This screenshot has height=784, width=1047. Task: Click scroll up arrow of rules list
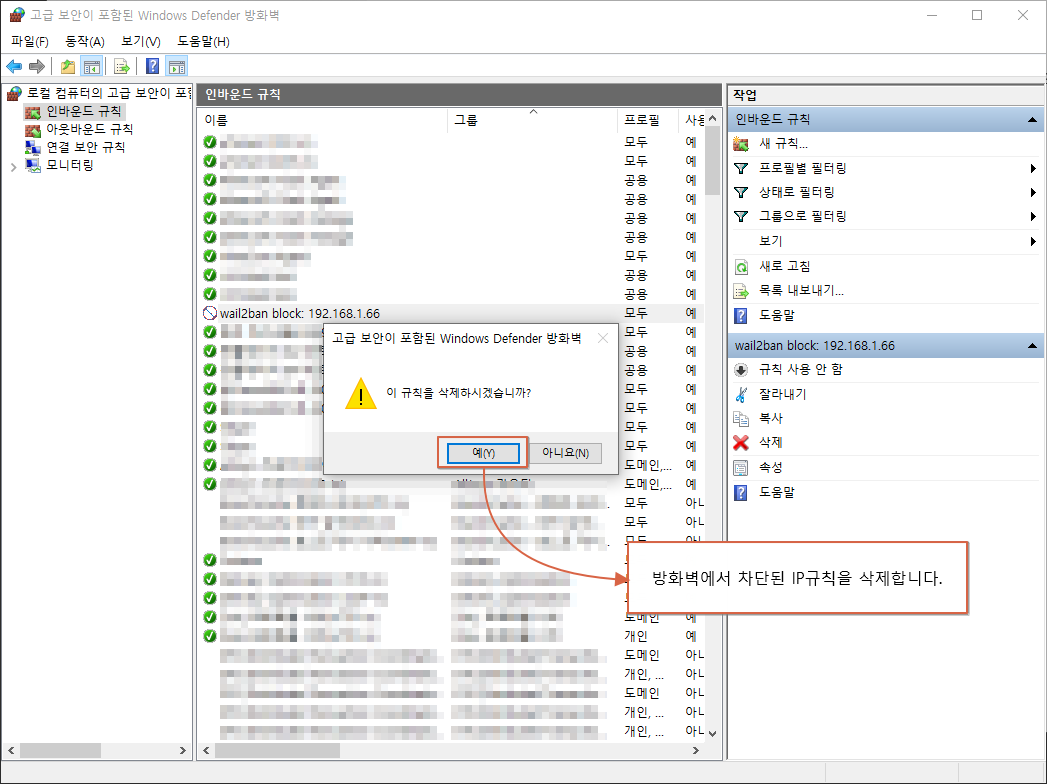(x=712, y=119)
